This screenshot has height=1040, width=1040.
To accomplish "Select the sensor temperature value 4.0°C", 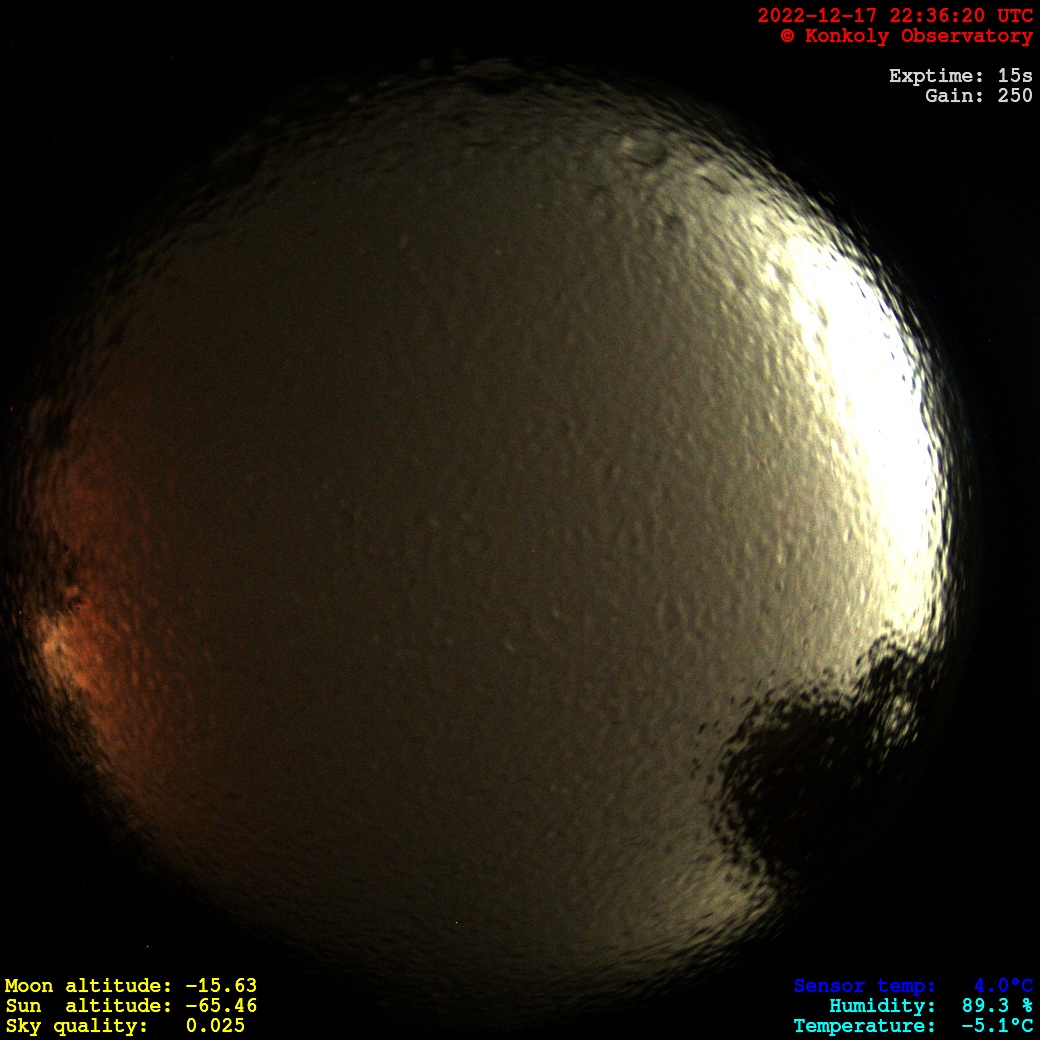I will pos(1003,986).
